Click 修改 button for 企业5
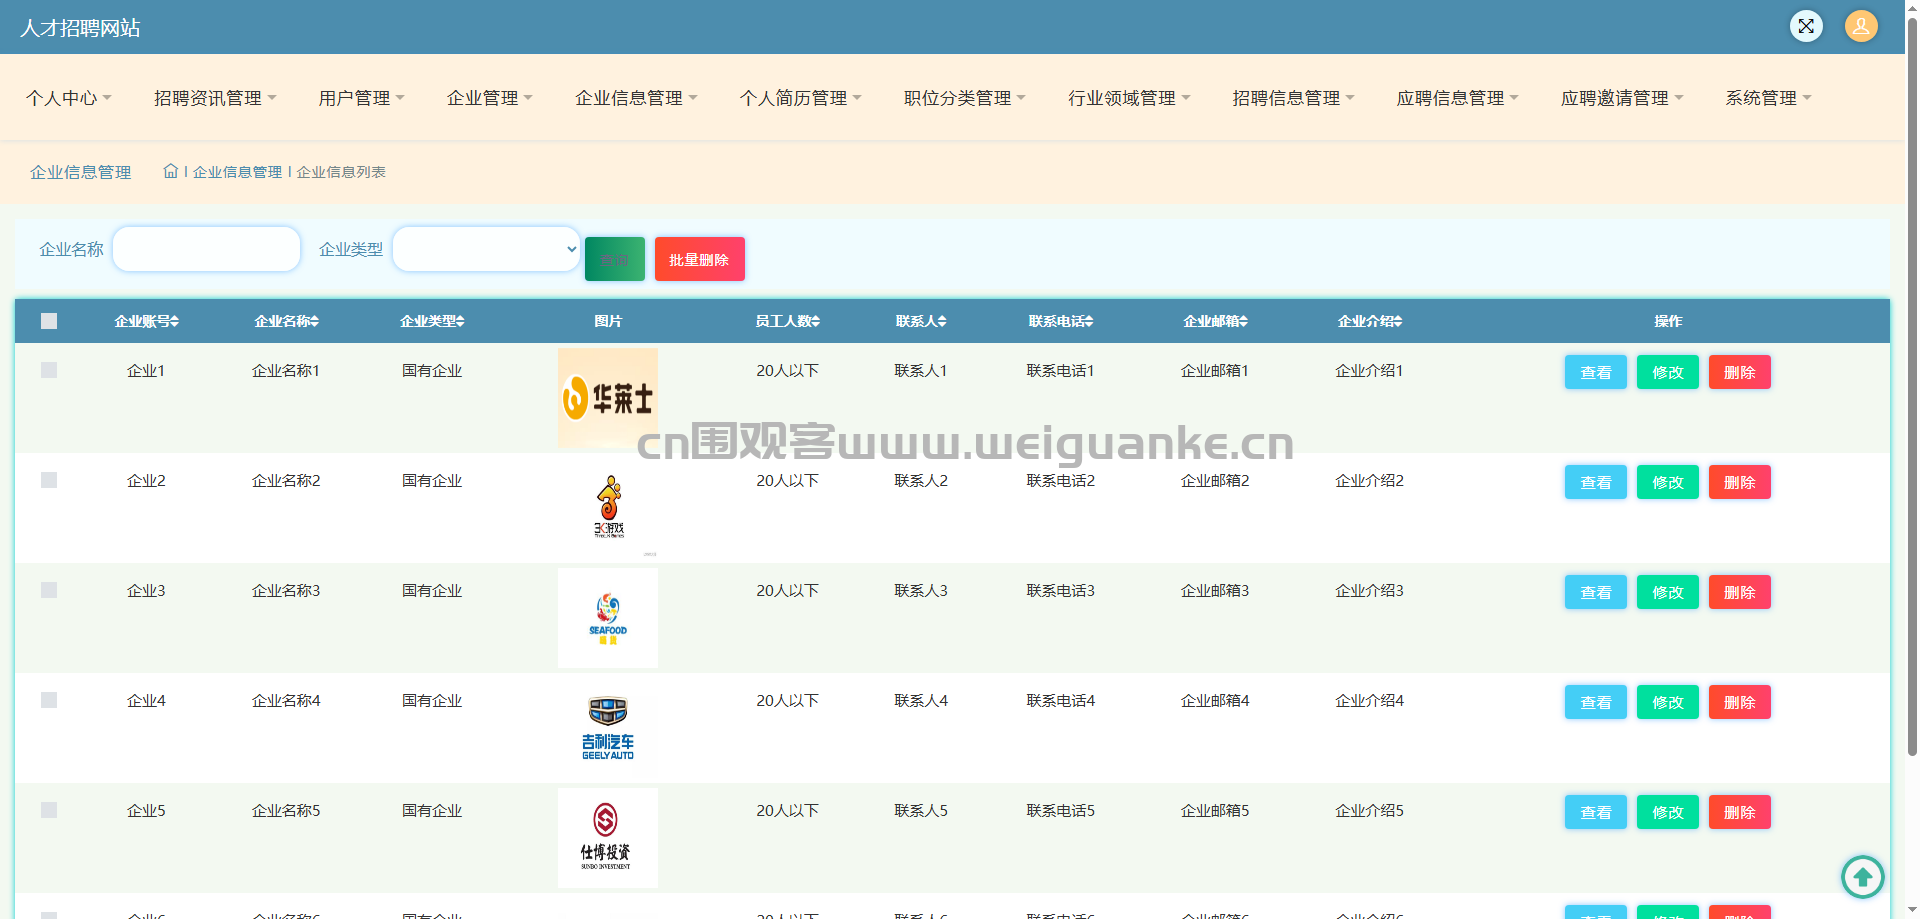Image resolution: width=1920 pixels, height=919 pixels. pos(1668,812)
